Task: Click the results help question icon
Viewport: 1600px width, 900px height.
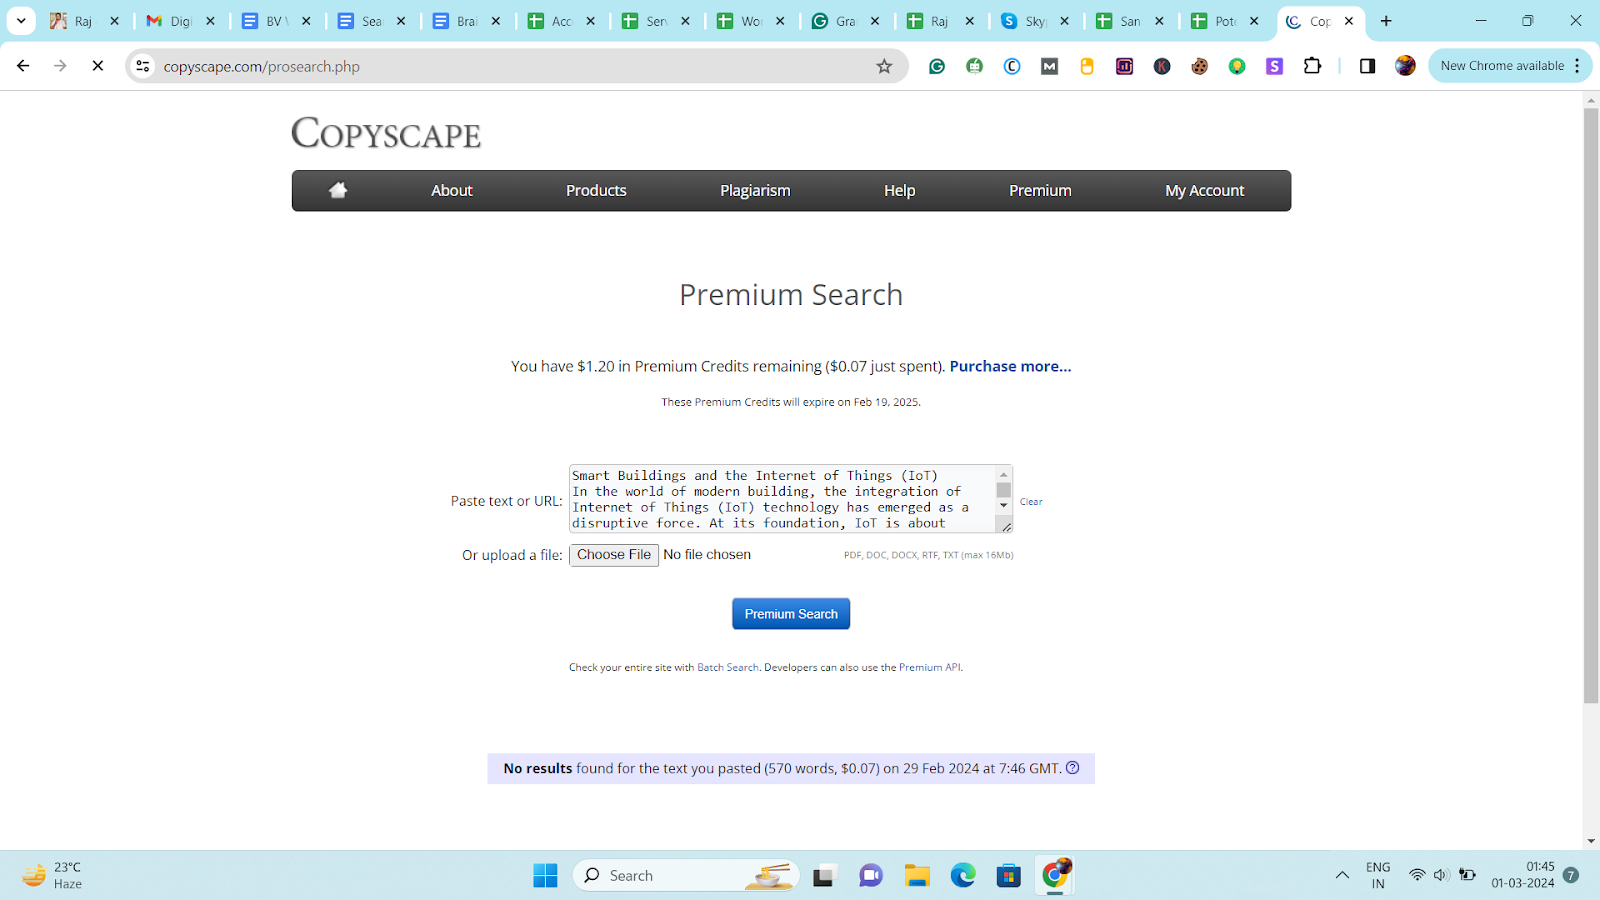Action: (x=1073, y=768)
